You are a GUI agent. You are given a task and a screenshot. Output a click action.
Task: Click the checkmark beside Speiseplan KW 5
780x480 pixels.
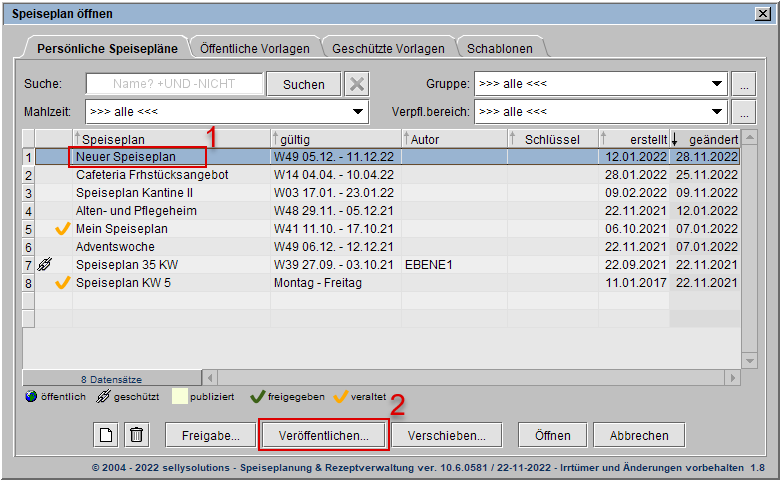pyautogui.click(x=62, y=283)
